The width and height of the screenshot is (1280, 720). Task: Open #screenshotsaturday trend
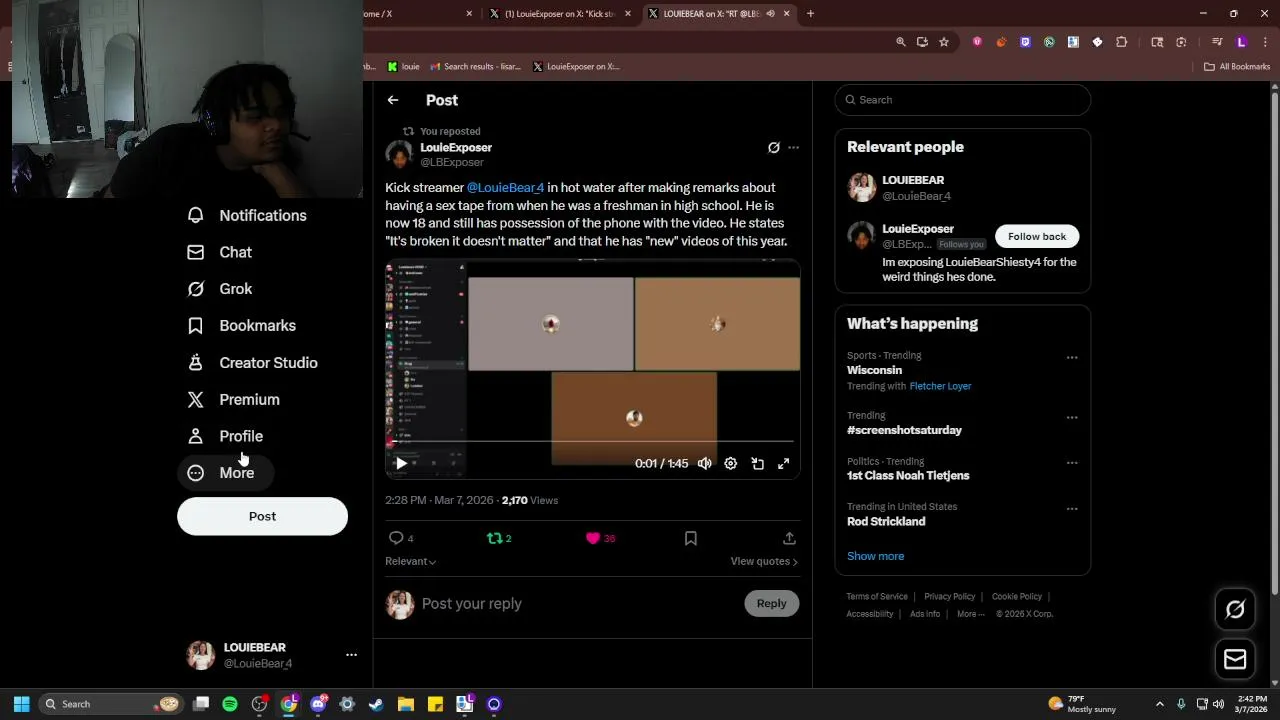click(904, 430)
